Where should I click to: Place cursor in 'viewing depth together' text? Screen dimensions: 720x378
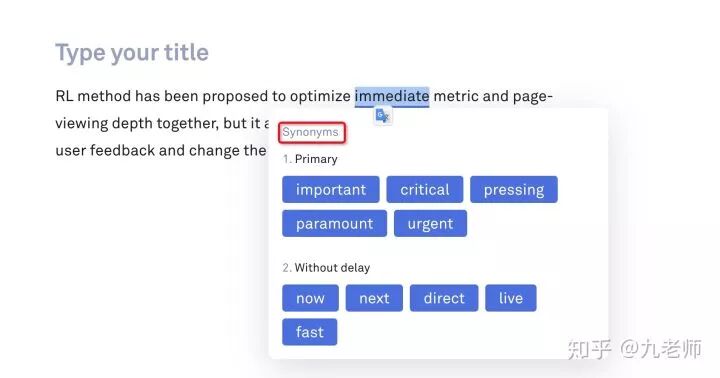137,123
